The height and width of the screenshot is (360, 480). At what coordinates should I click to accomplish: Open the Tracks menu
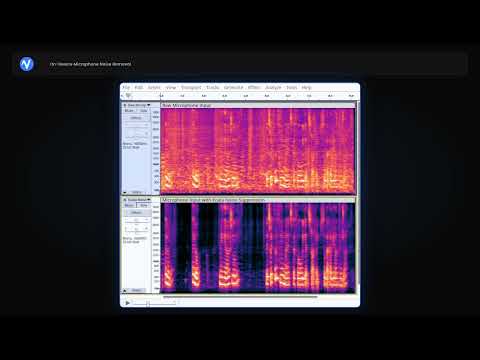(x=212, y=87)
